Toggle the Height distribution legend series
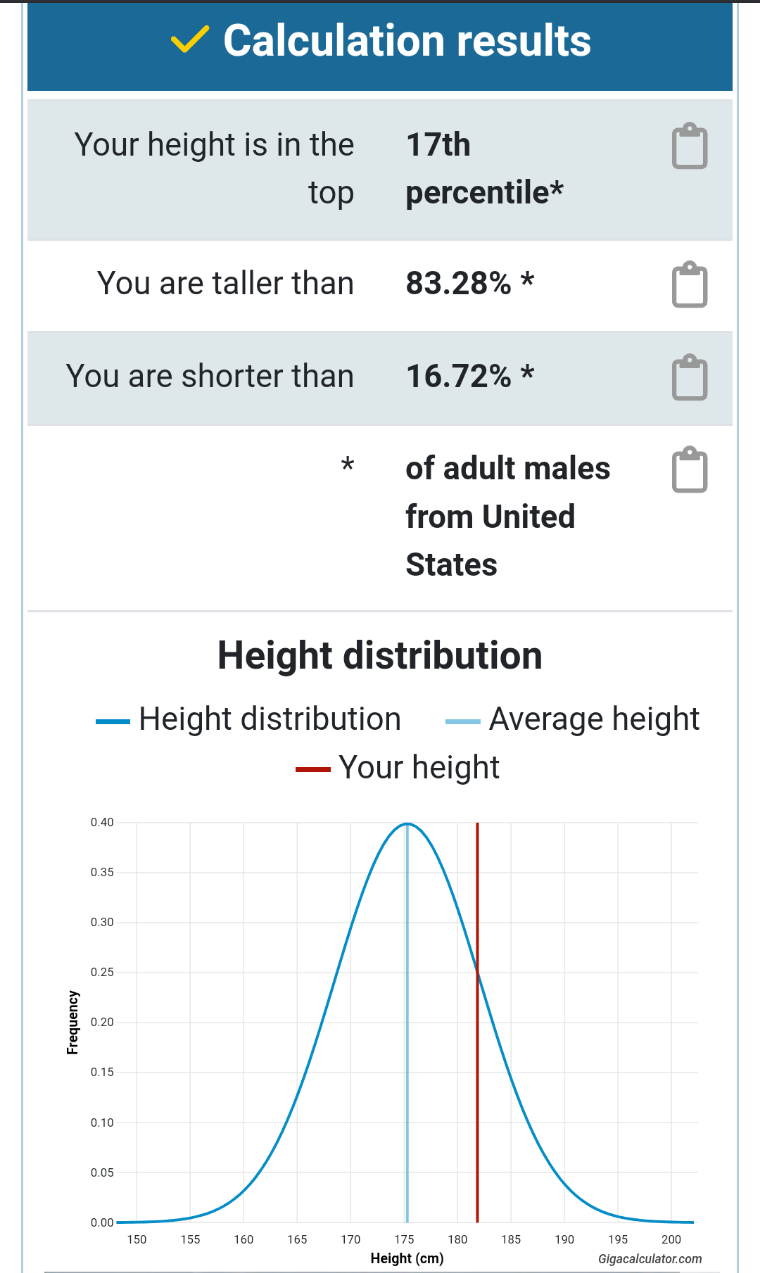This screenshot has width=760, height=1273. click(269, 719)
